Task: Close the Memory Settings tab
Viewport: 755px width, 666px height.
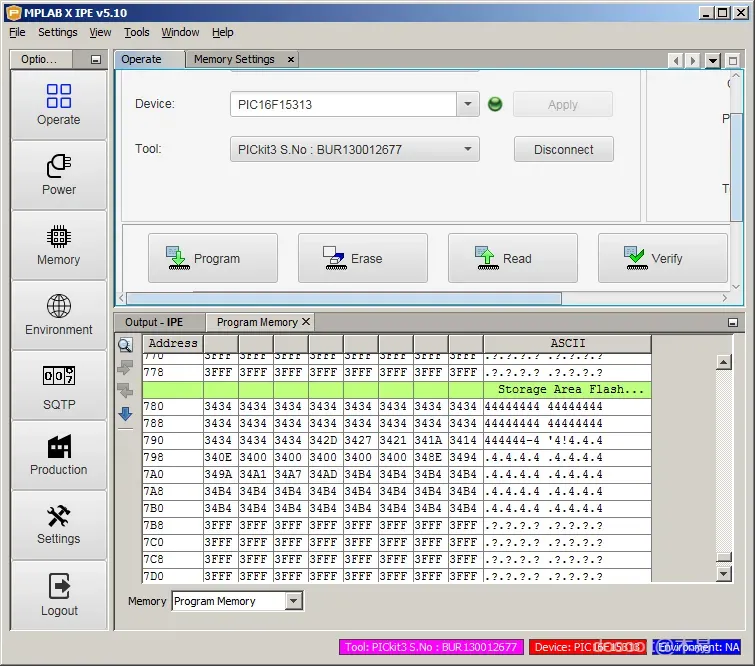Action: click(291, 59)
